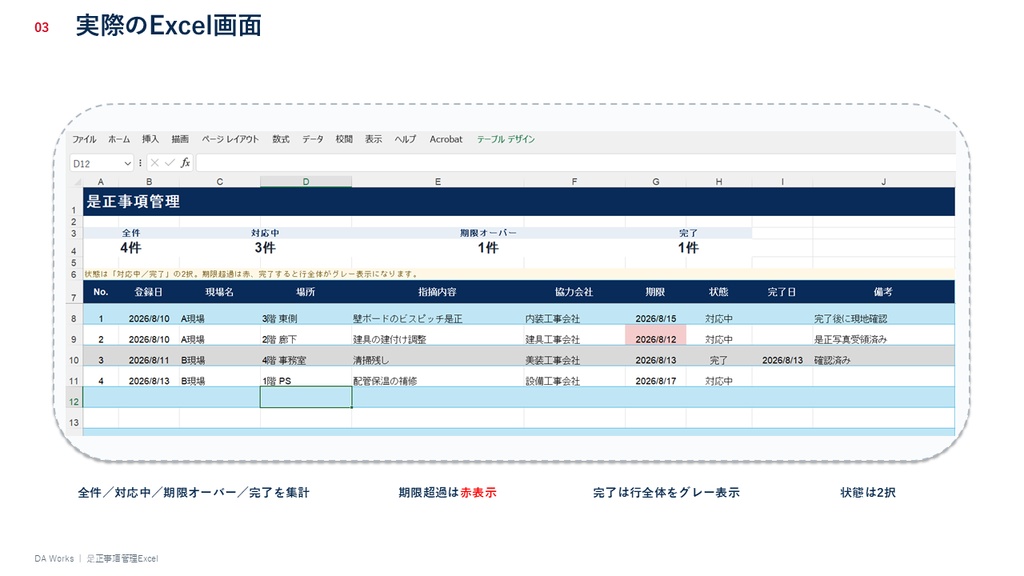Switch to the 数式 tab
Viewport: 1024px width, 576px height.
pos(281,139)
